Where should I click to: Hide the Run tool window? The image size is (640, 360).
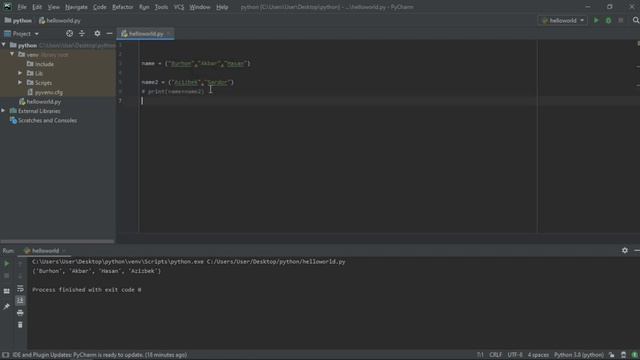(x=637, y=250)
